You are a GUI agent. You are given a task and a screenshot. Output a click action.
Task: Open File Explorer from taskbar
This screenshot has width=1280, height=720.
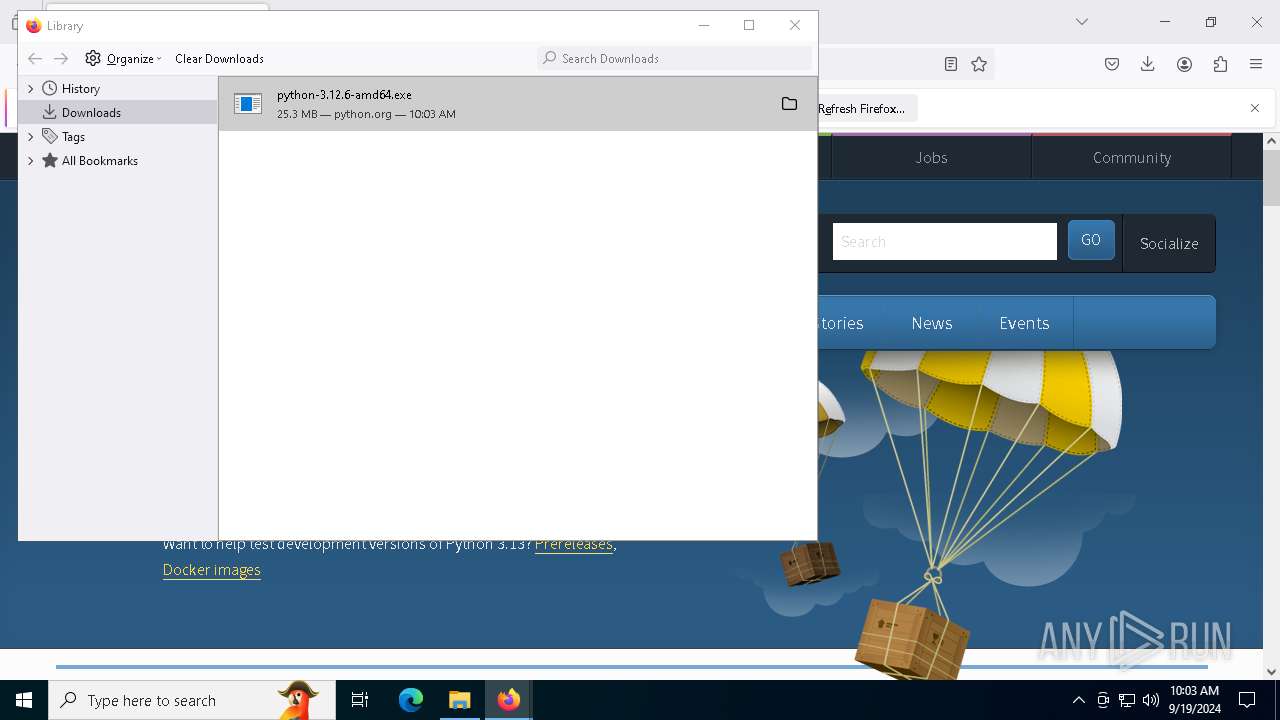pyautogui.click(x=459, y=700)
